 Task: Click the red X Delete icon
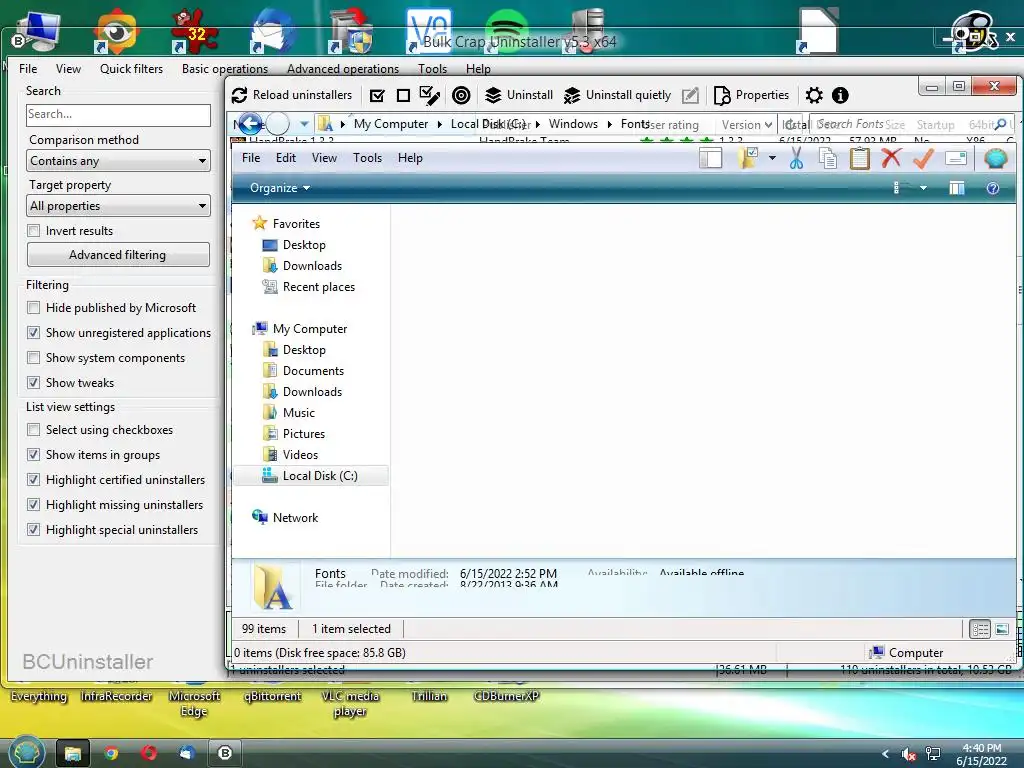891,158
